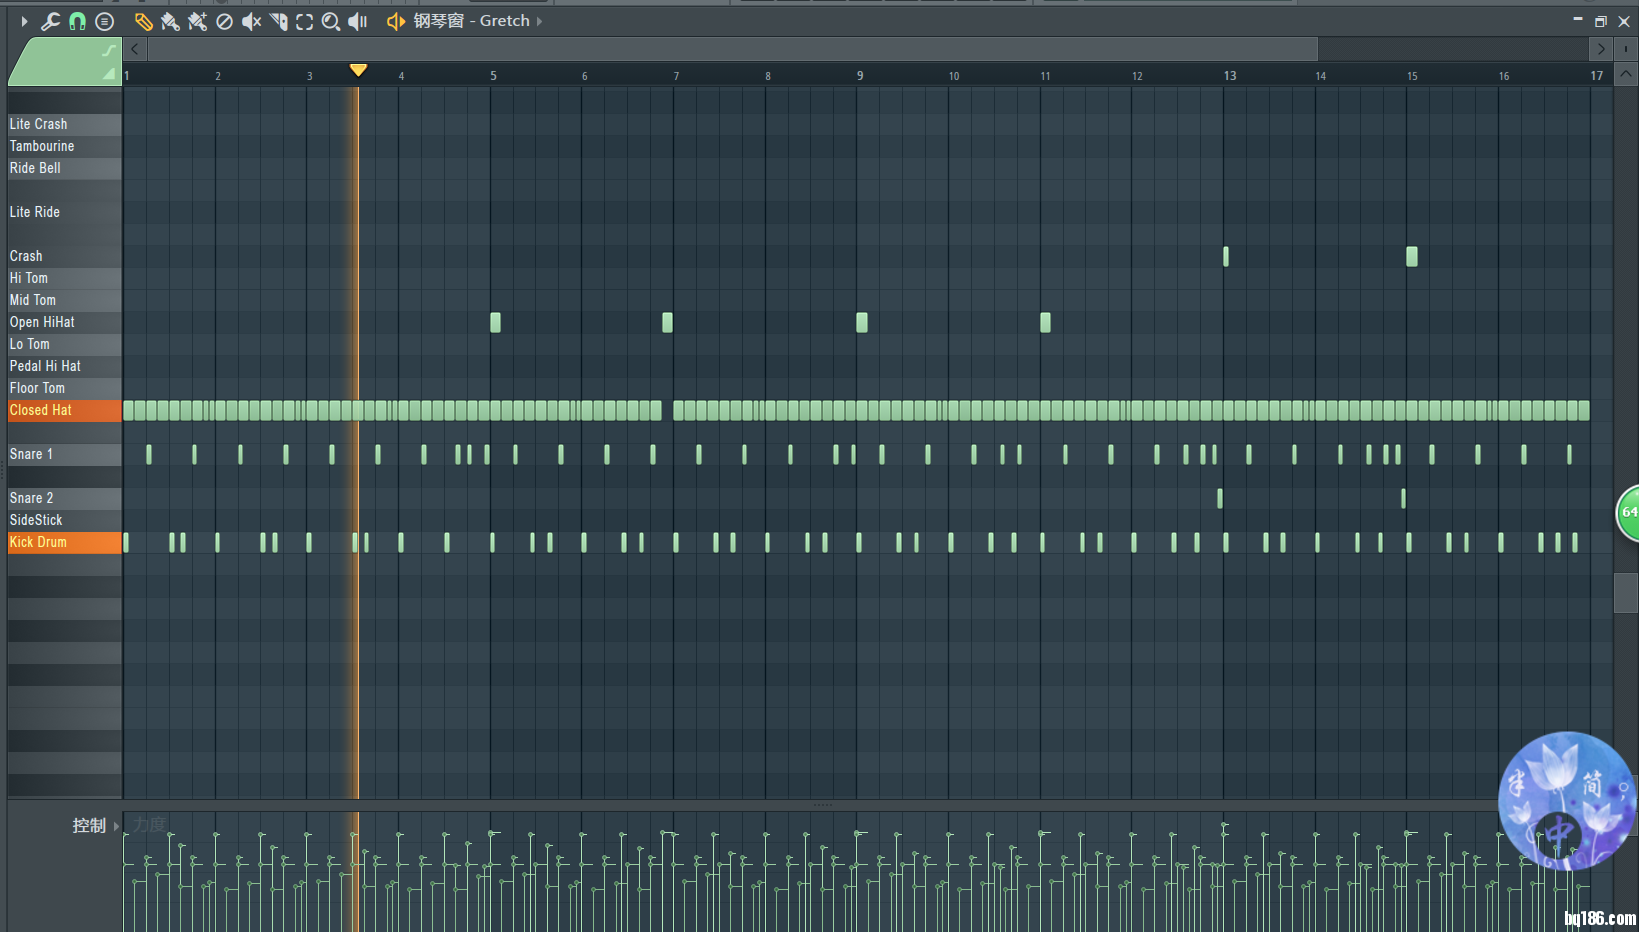1639x932 pixels.
Task: Select the Paint drum sequence tool
Action: tap(197, 21)
